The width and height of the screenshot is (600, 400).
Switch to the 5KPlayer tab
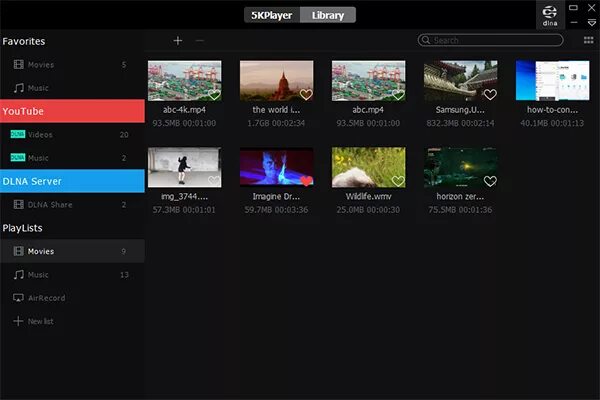tap(272, 15)
